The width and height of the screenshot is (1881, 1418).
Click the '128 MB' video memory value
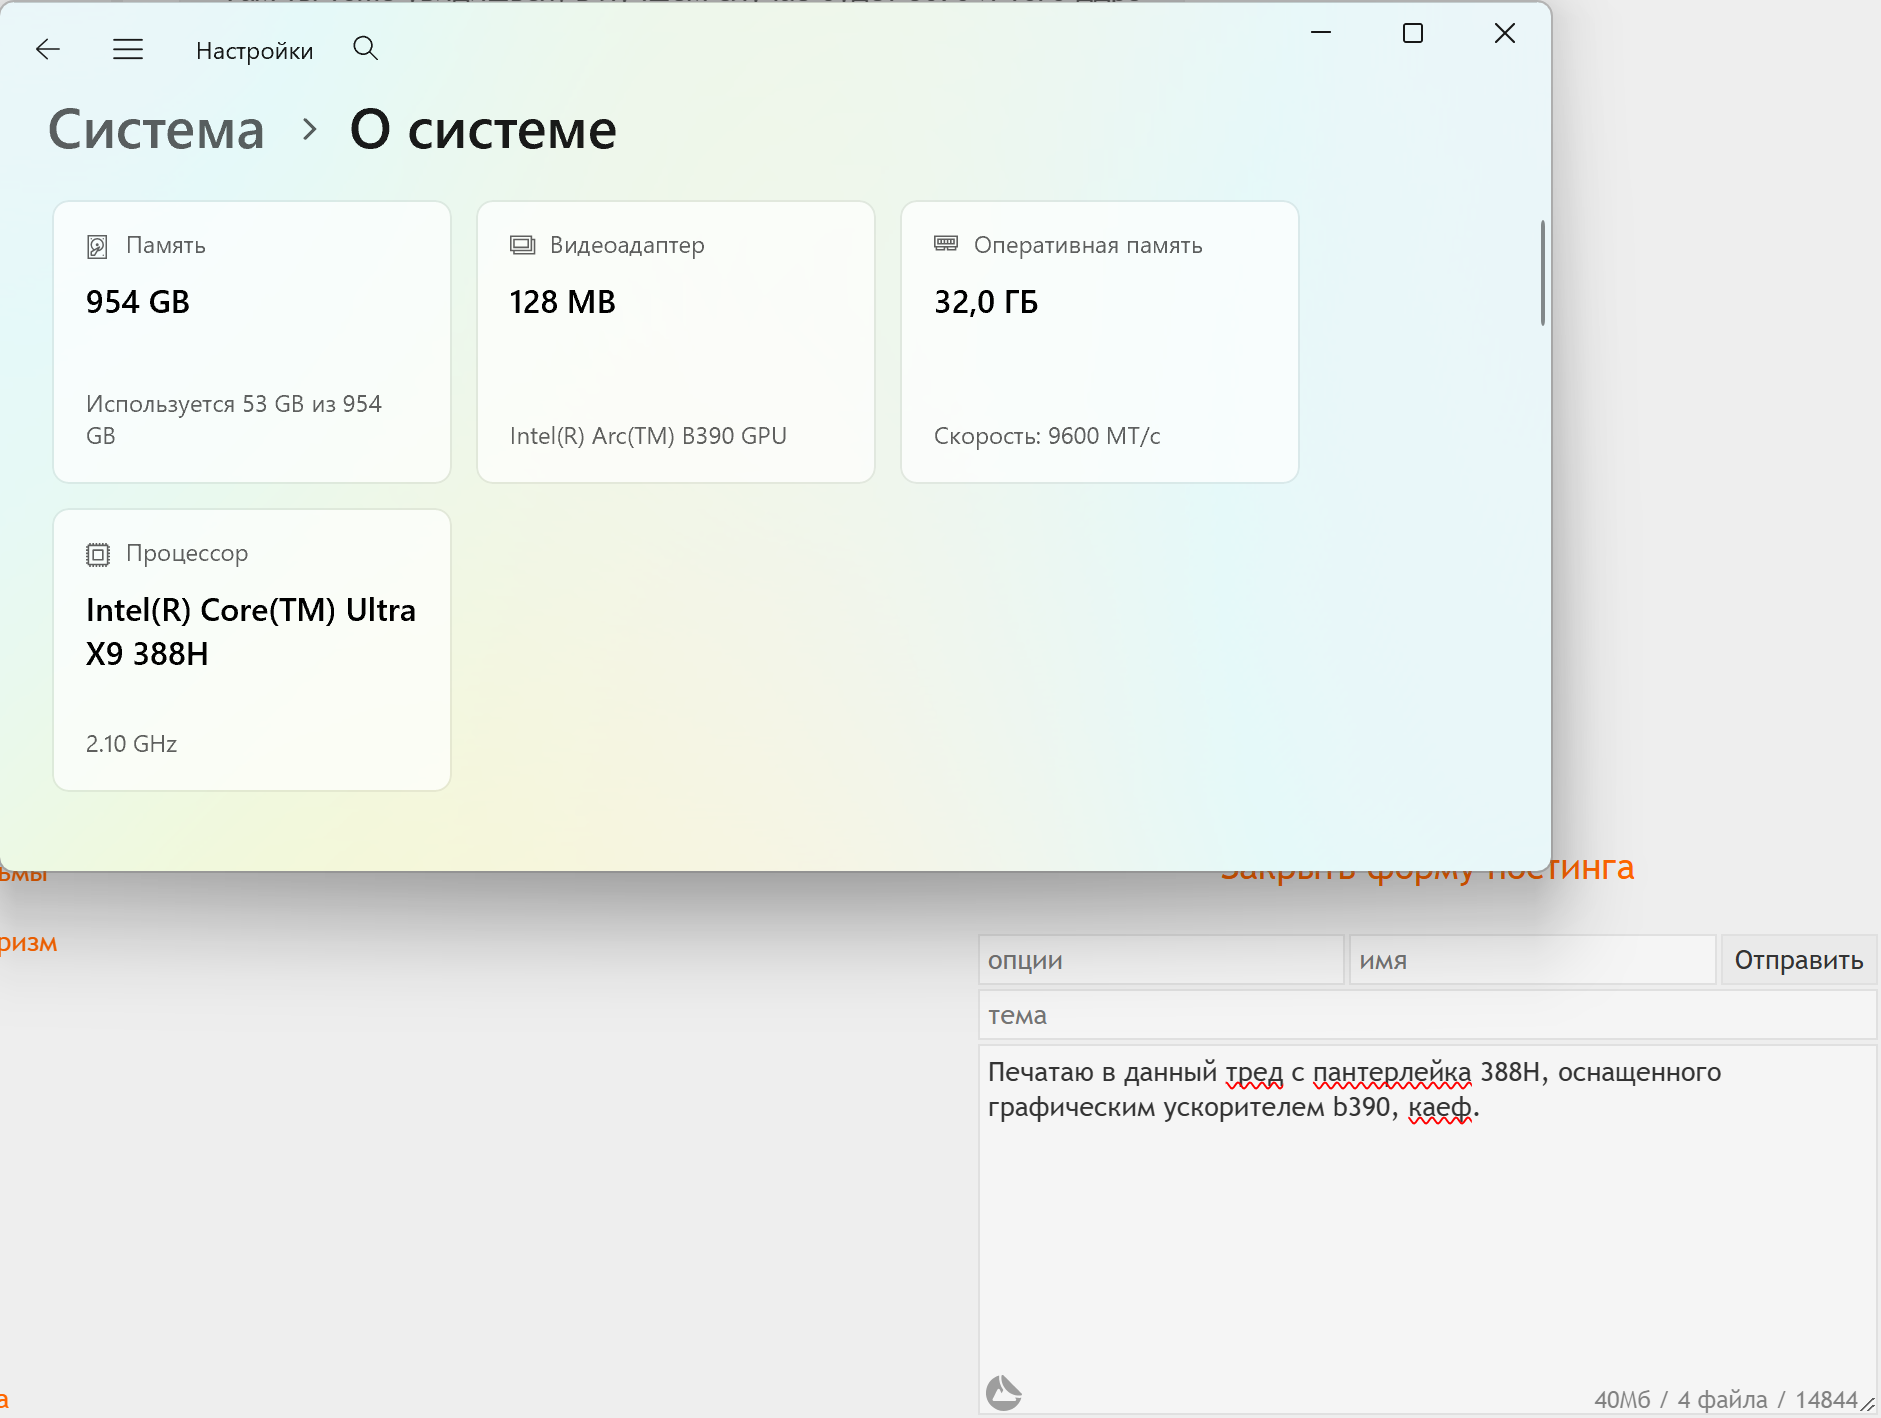pos(563,302)
